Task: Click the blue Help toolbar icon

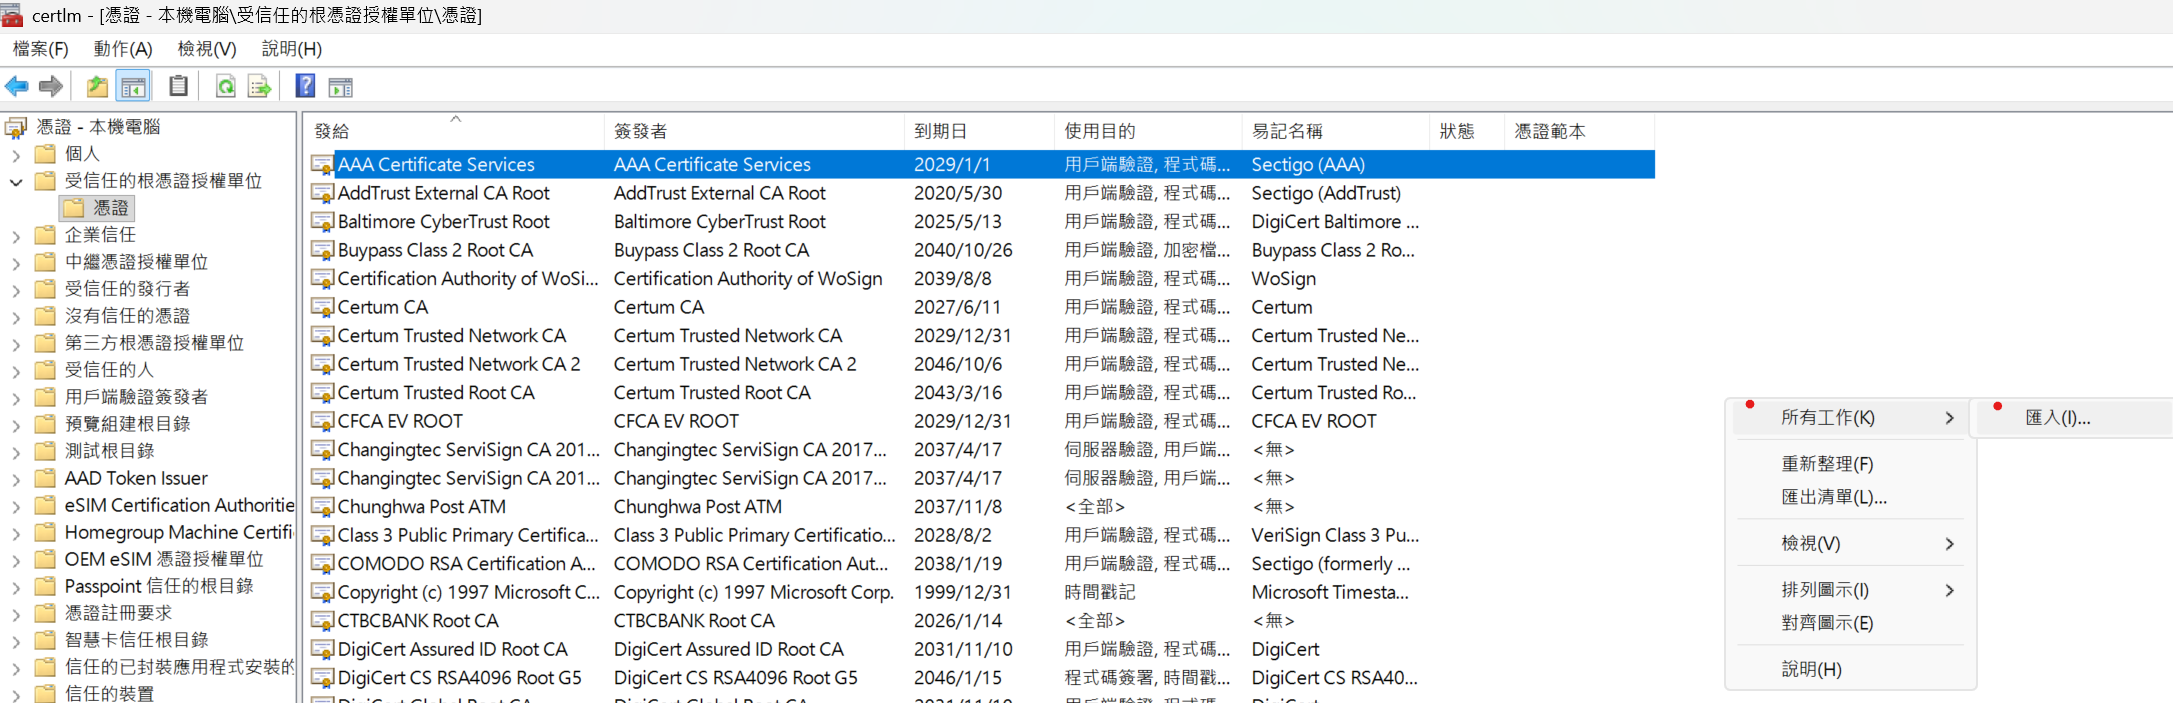Action: click(x=306, y=87)
